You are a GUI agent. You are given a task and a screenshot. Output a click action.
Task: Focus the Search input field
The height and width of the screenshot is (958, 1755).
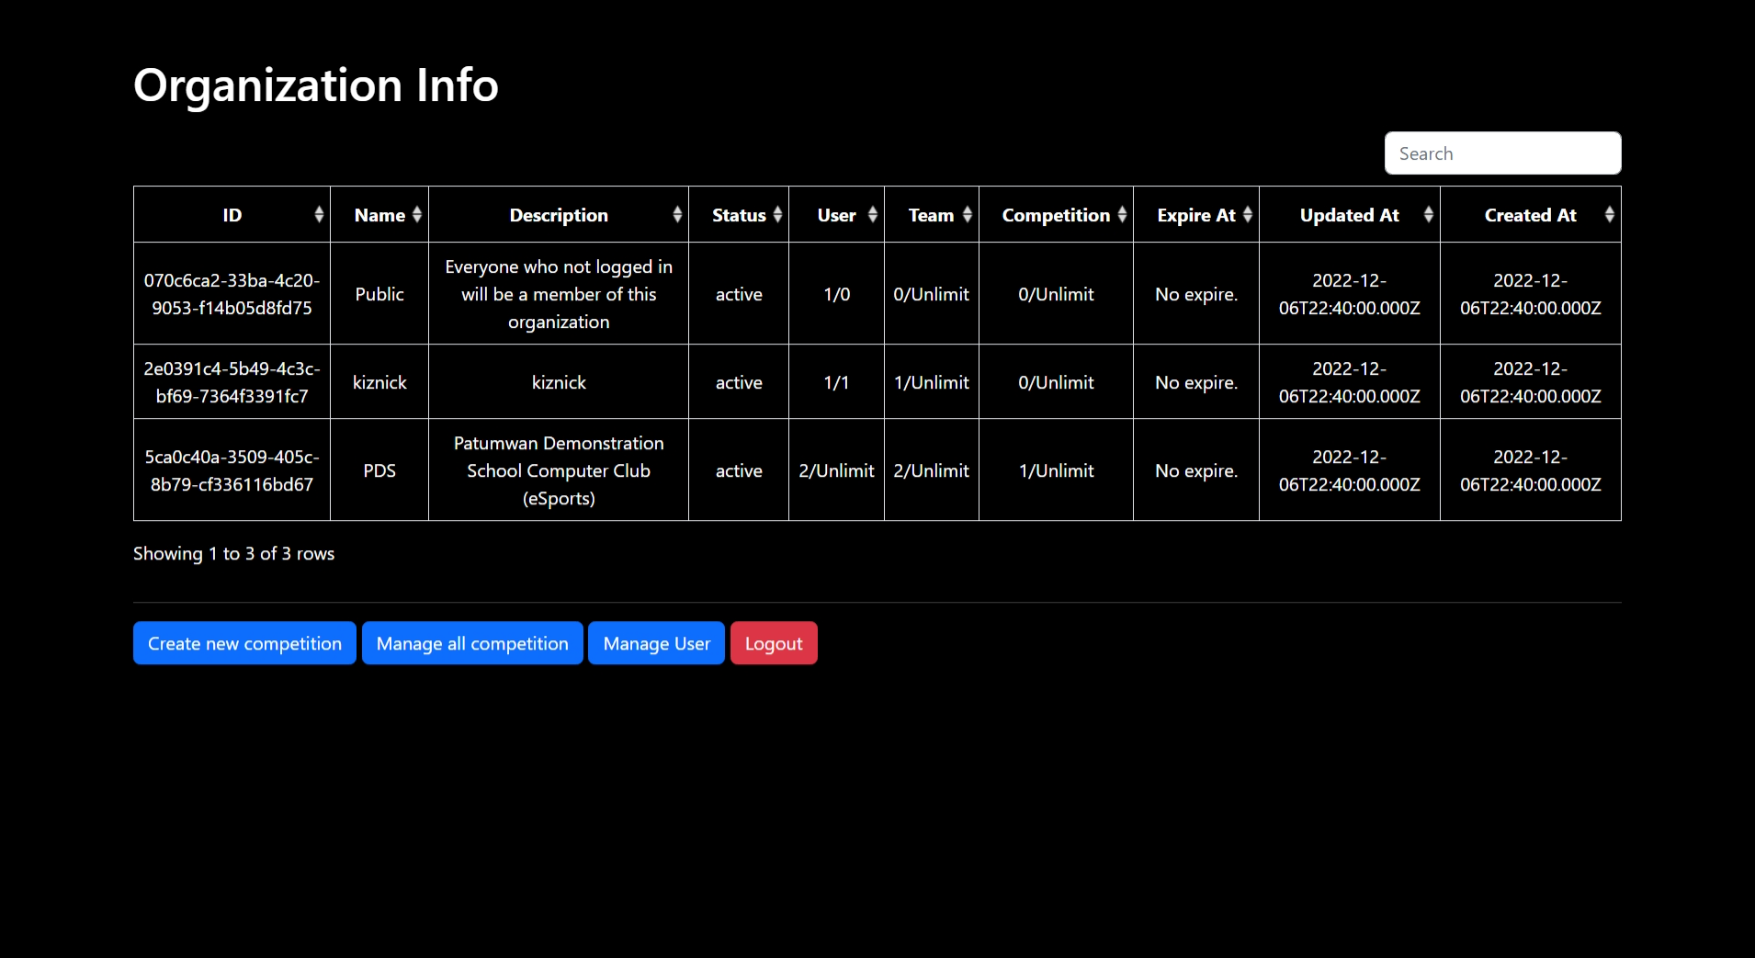click(x=1502, y=153)
